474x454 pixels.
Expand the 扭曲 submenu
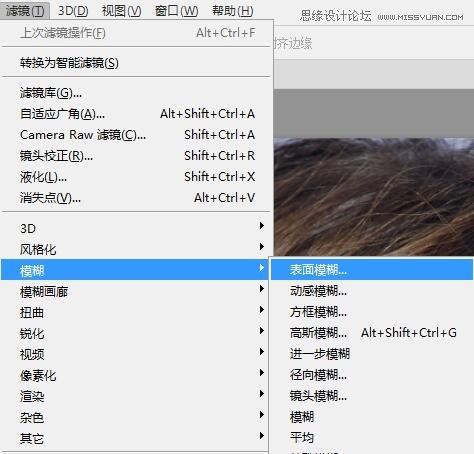pyautogui.click(x=135, y=313)
